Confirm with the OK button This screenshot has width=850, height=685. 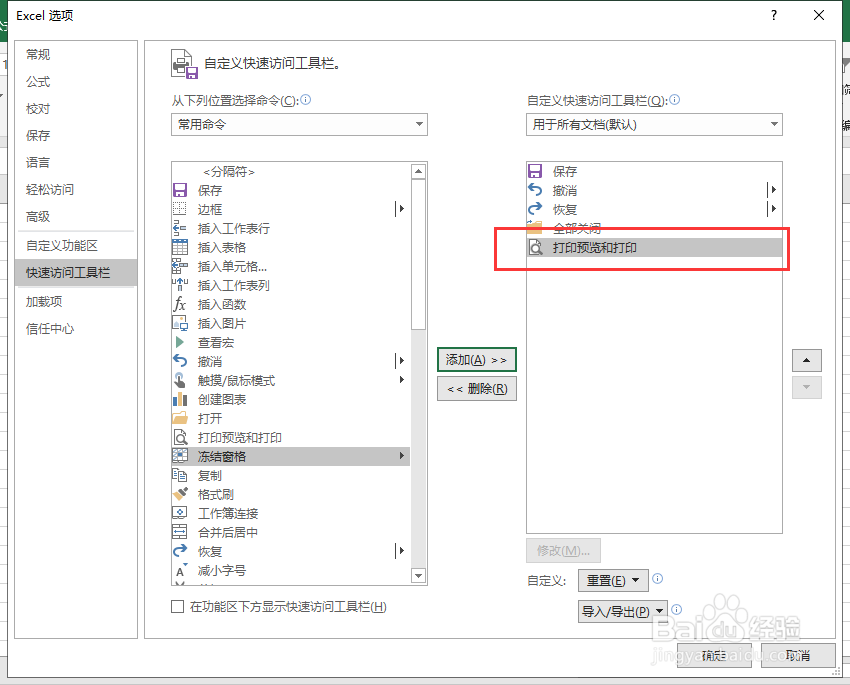(x=714, y=655)
